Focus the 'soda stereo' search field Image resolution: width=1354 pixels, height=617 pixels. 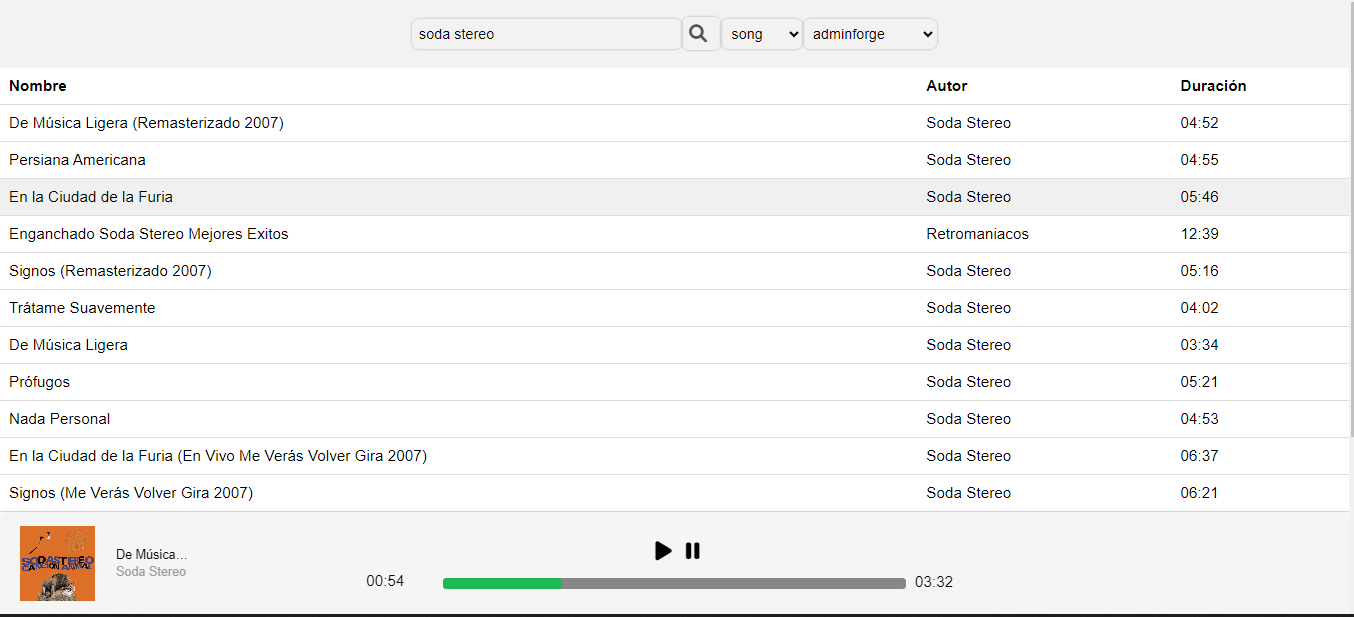pyautogui.click(x=546, y=34)
